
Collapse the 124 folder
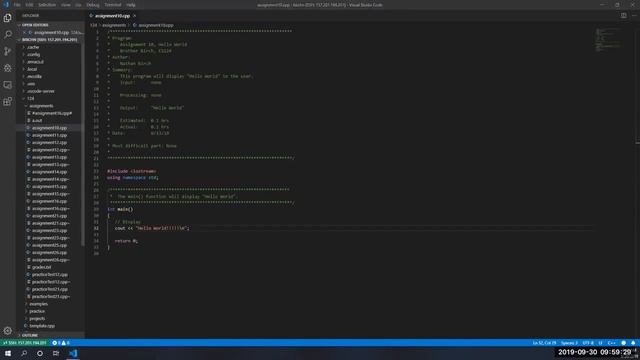31,98
